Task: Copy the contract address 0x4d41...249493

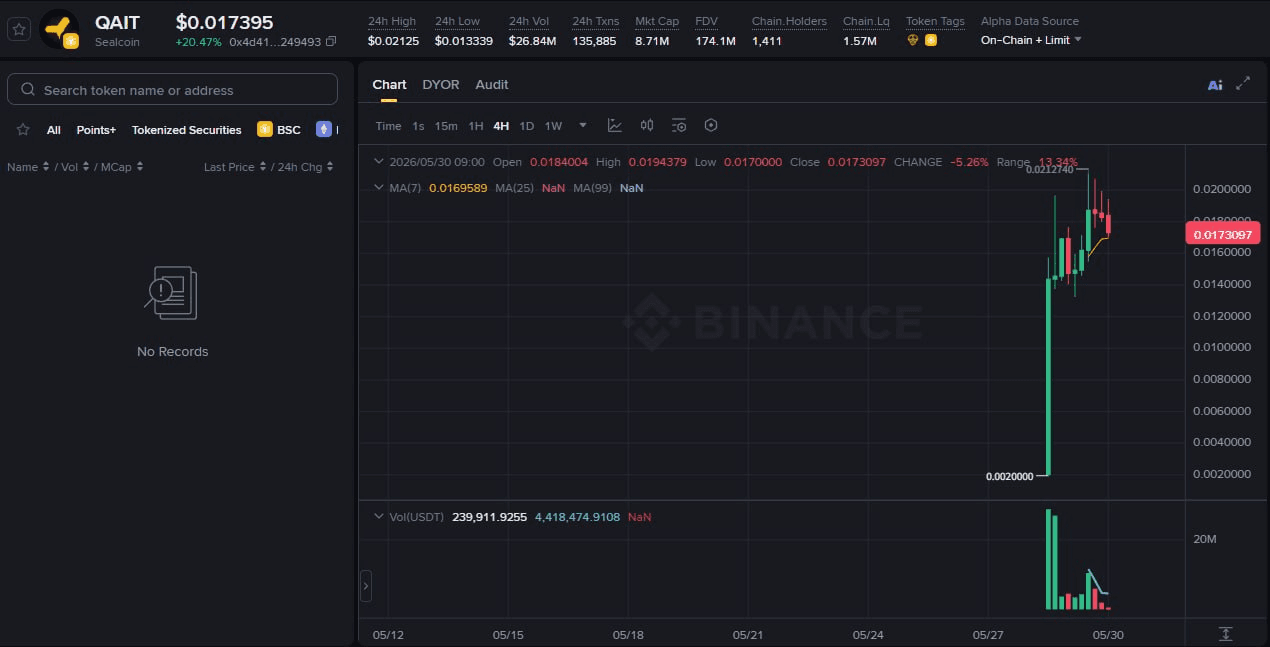Action: 331,42
